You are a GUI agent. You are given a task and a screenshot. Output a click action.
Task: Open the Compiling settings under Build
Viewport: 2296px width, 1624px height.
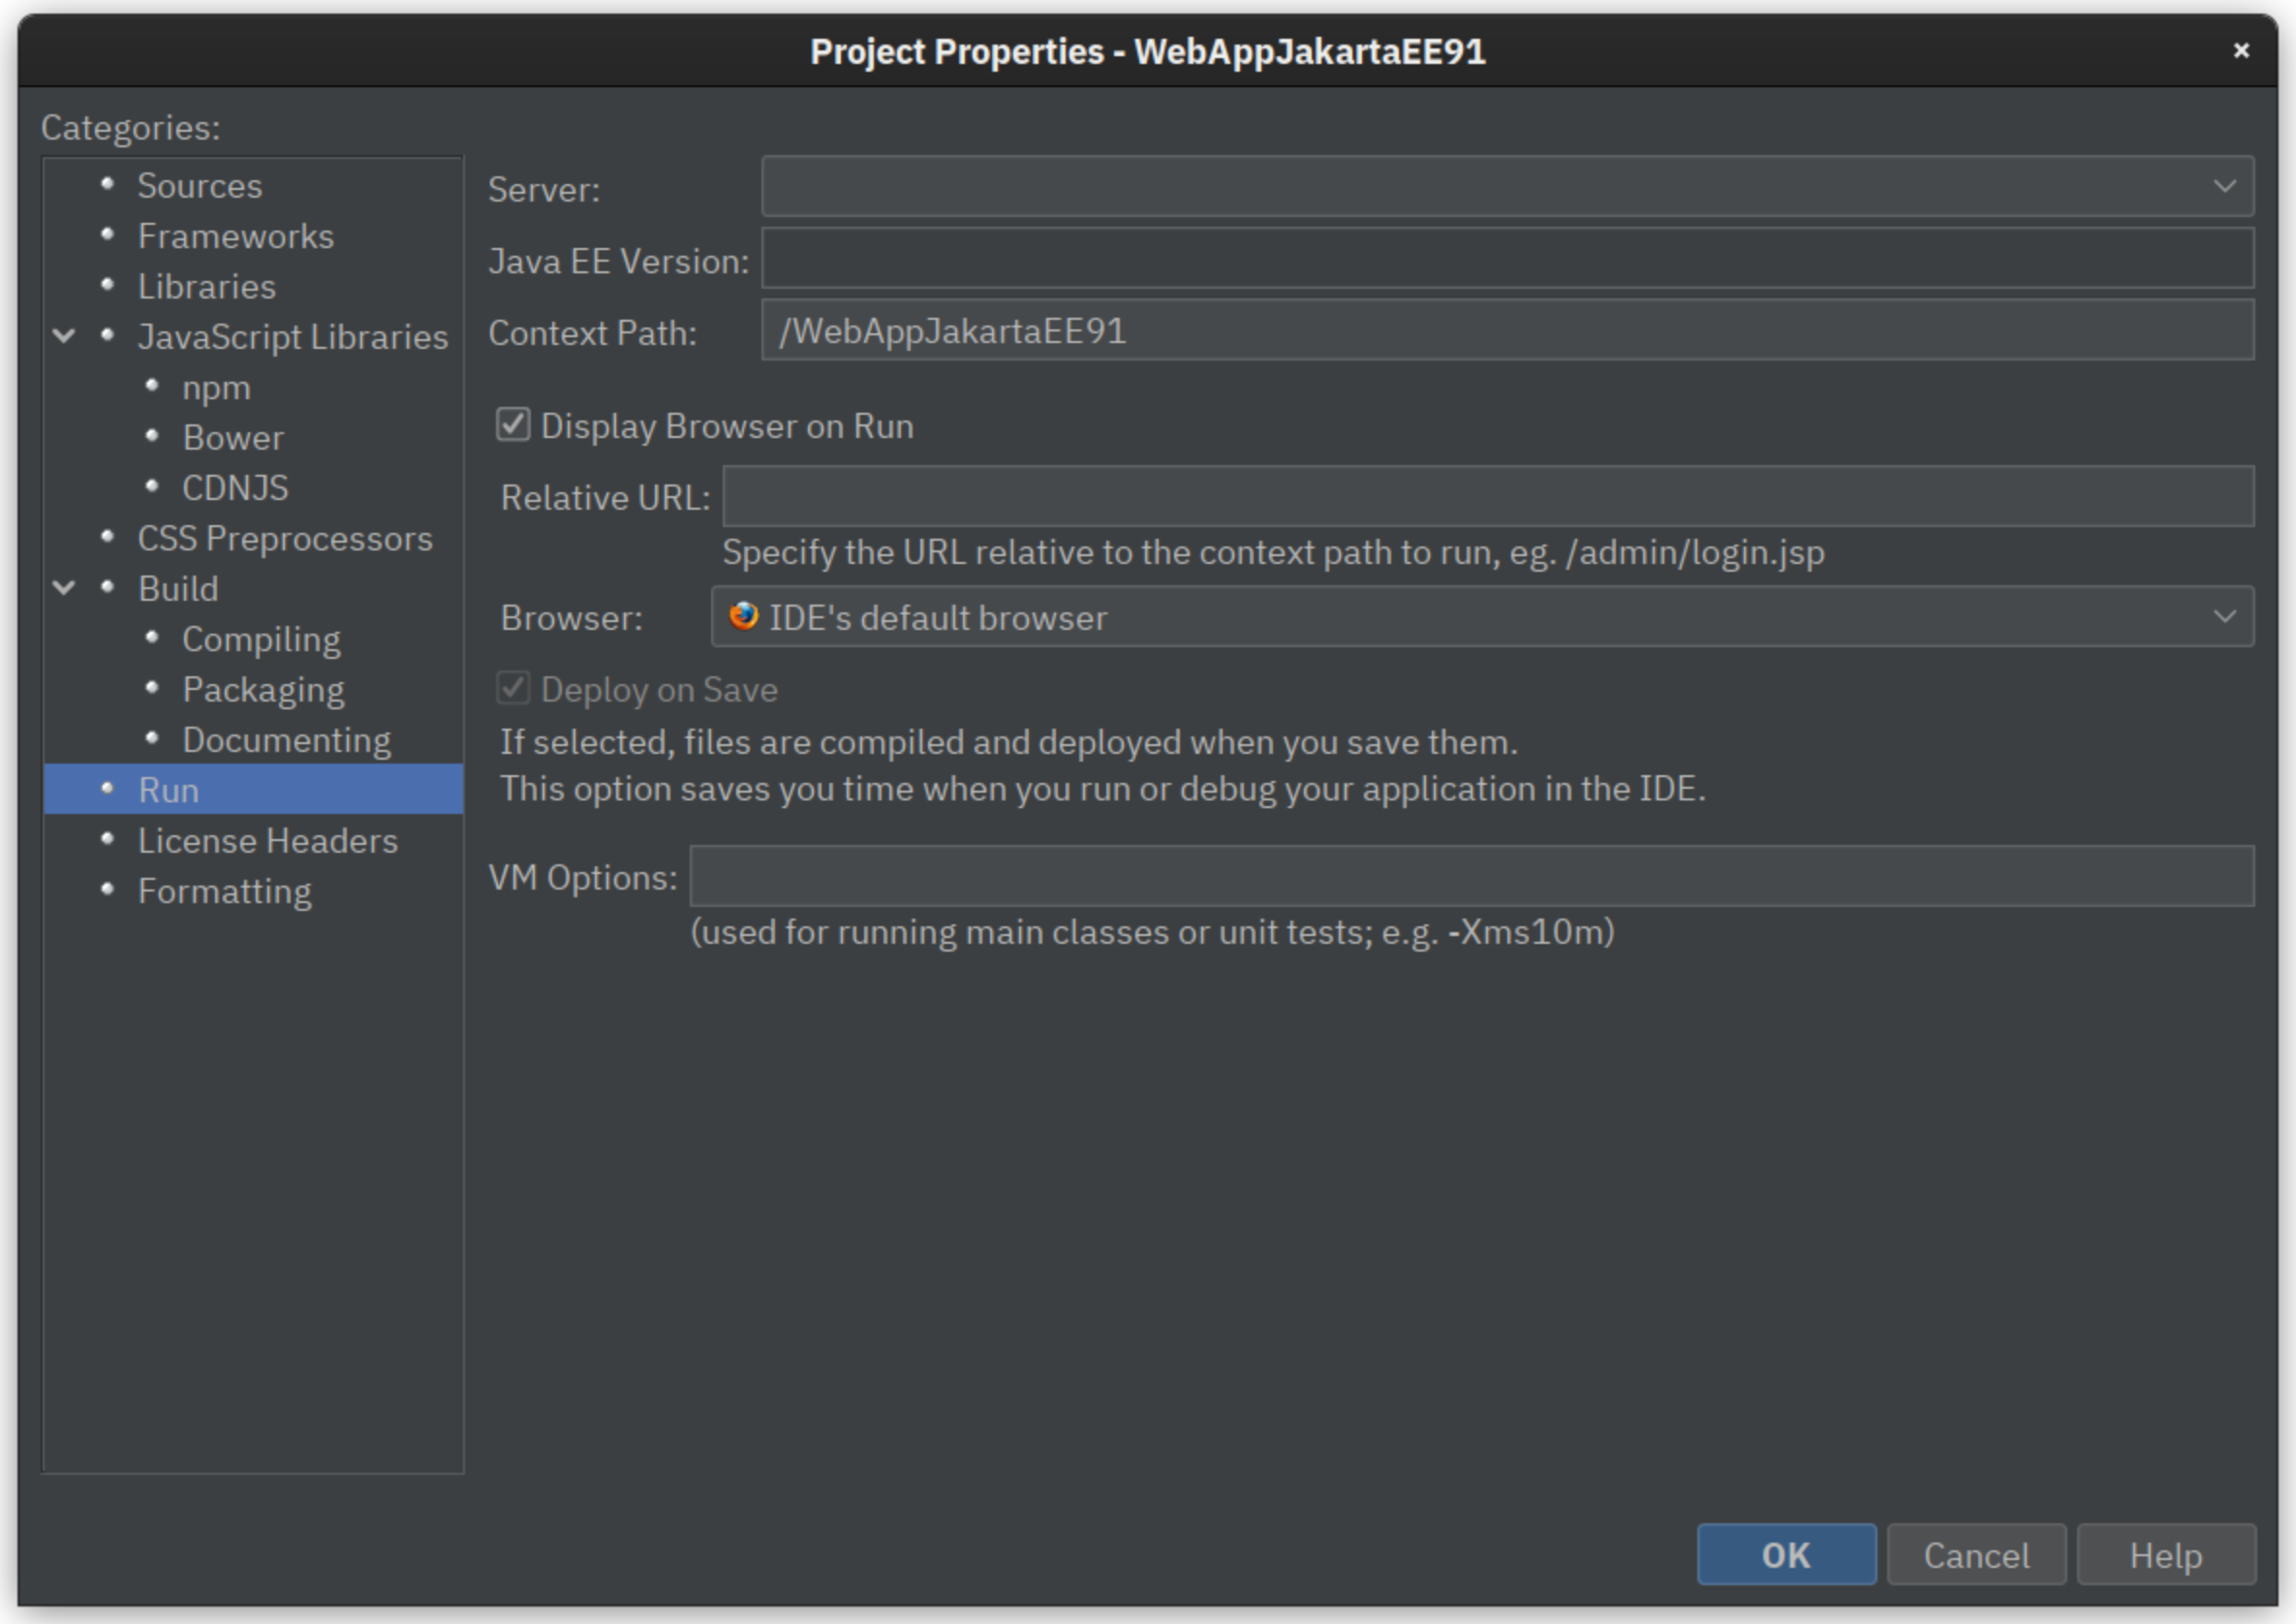point(261,639)
